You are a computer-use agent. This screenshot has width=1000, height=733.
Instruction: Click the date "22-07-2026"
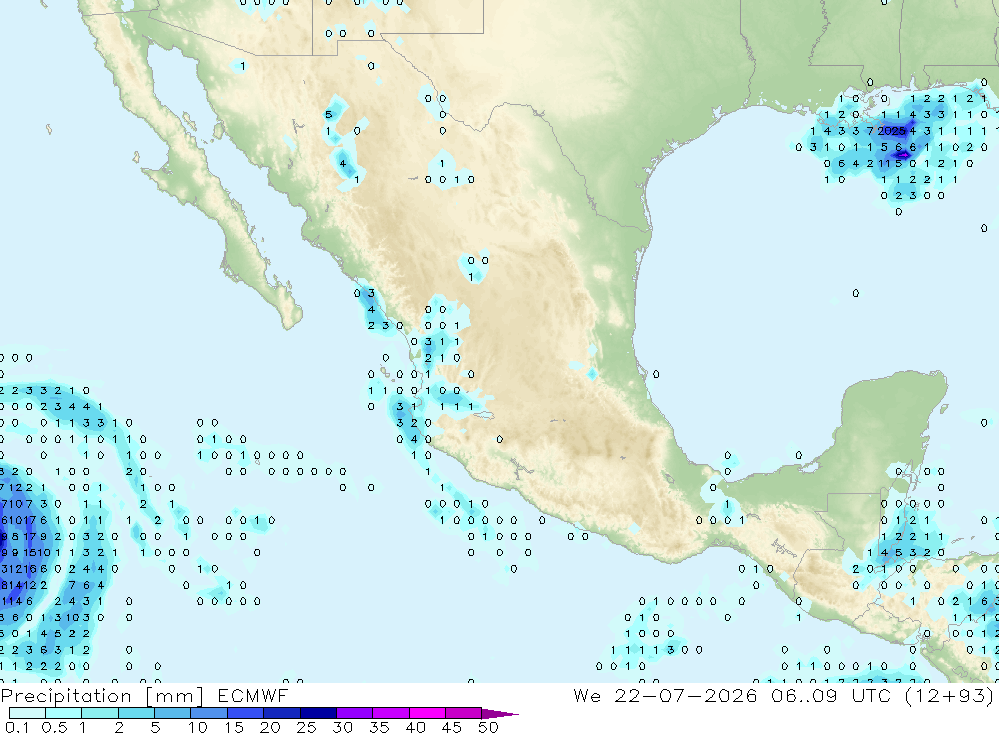click(686, 695)
